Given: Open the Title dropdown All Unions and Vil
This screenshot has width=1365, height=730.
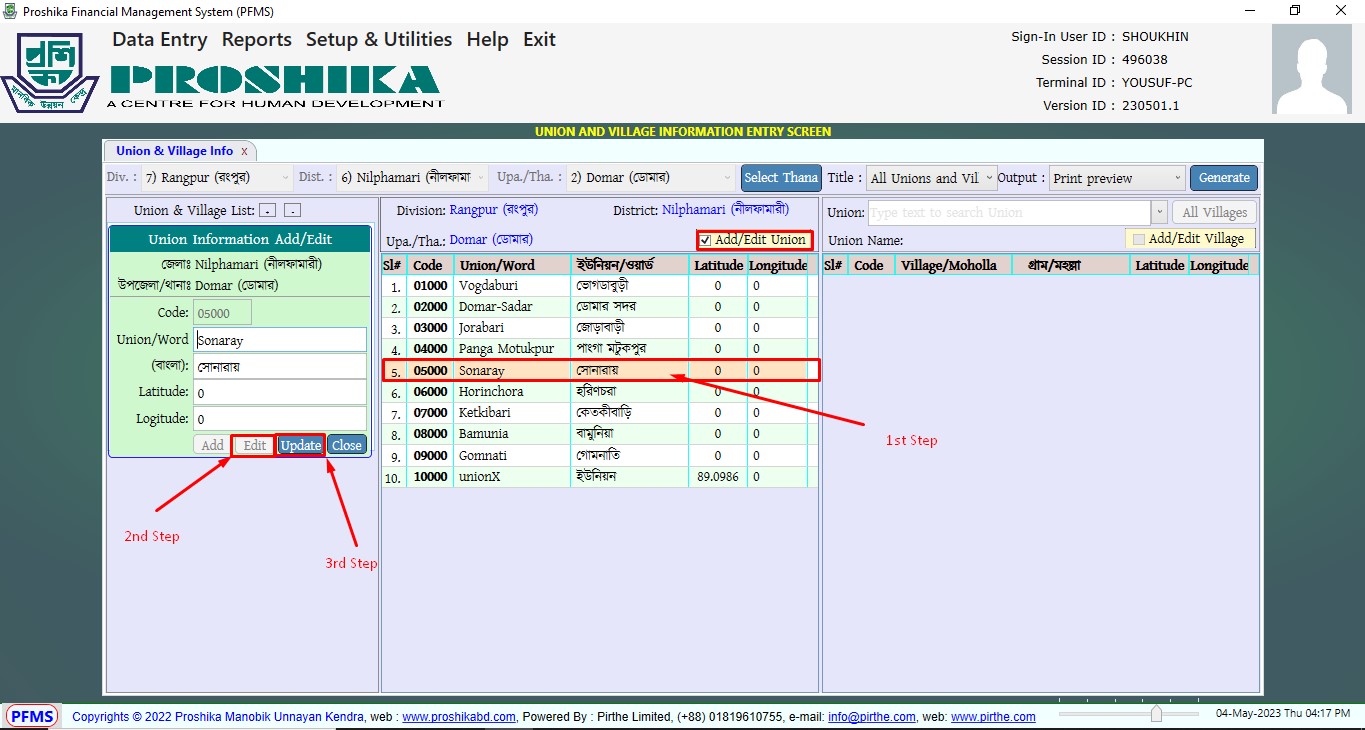Looking at the screenshot, I should coord(931,178).
